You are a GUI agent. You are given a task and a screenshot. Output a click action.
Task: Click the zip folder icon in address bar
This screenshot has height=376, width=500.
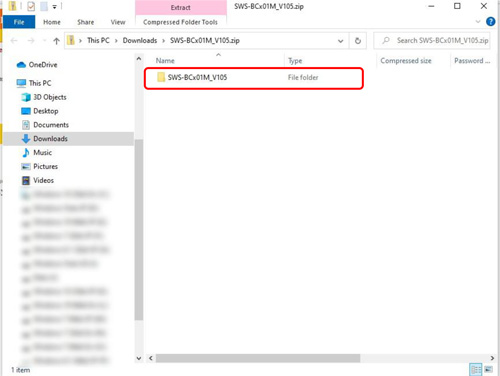tap(71, 40)
